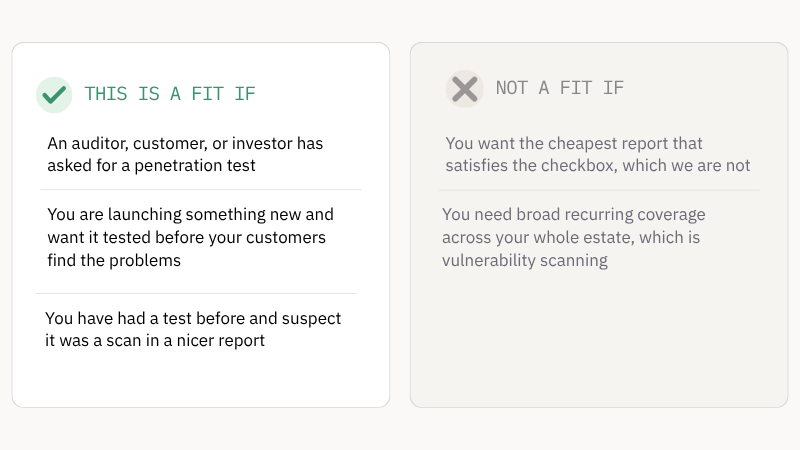Click the 'cheapest report' list item
Screen dimensions: 800x450
point(597,154)
